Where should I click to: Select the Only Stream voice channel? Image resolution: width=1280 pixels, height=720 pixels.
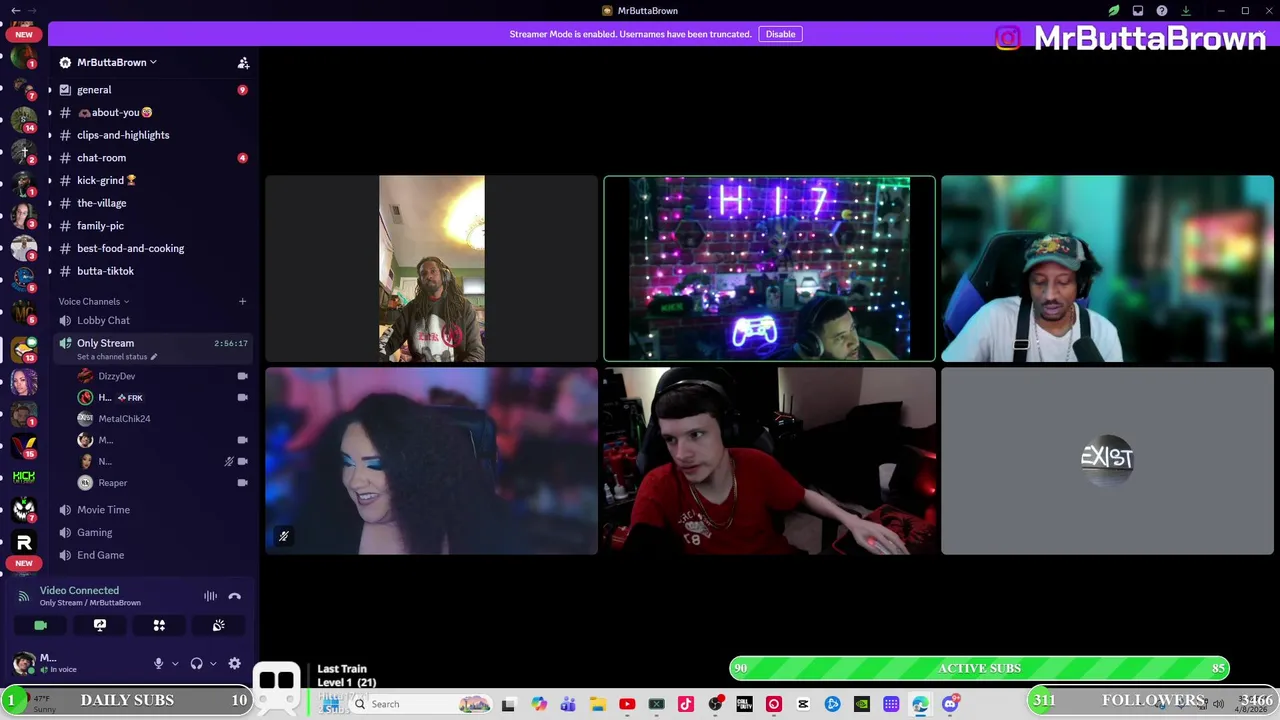152,348
